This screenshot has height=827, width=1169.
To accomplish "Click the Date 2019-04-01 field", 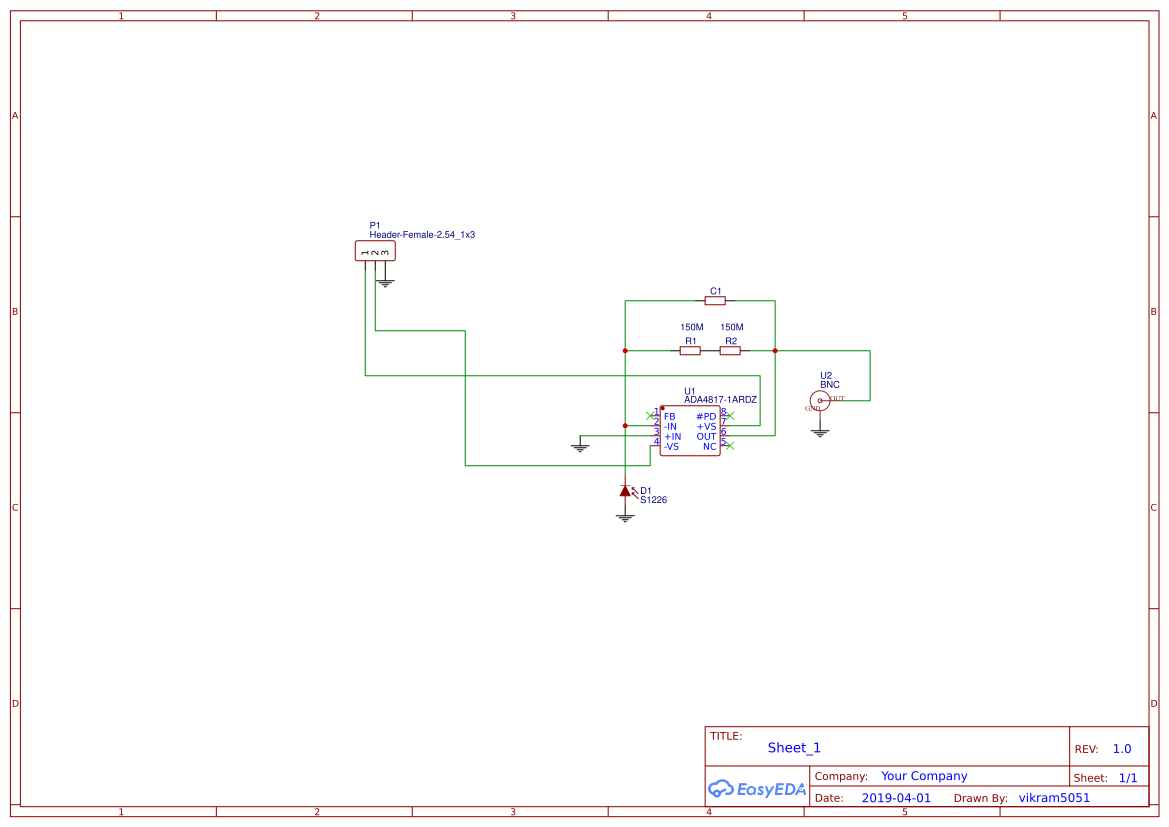I will [897, 797].
